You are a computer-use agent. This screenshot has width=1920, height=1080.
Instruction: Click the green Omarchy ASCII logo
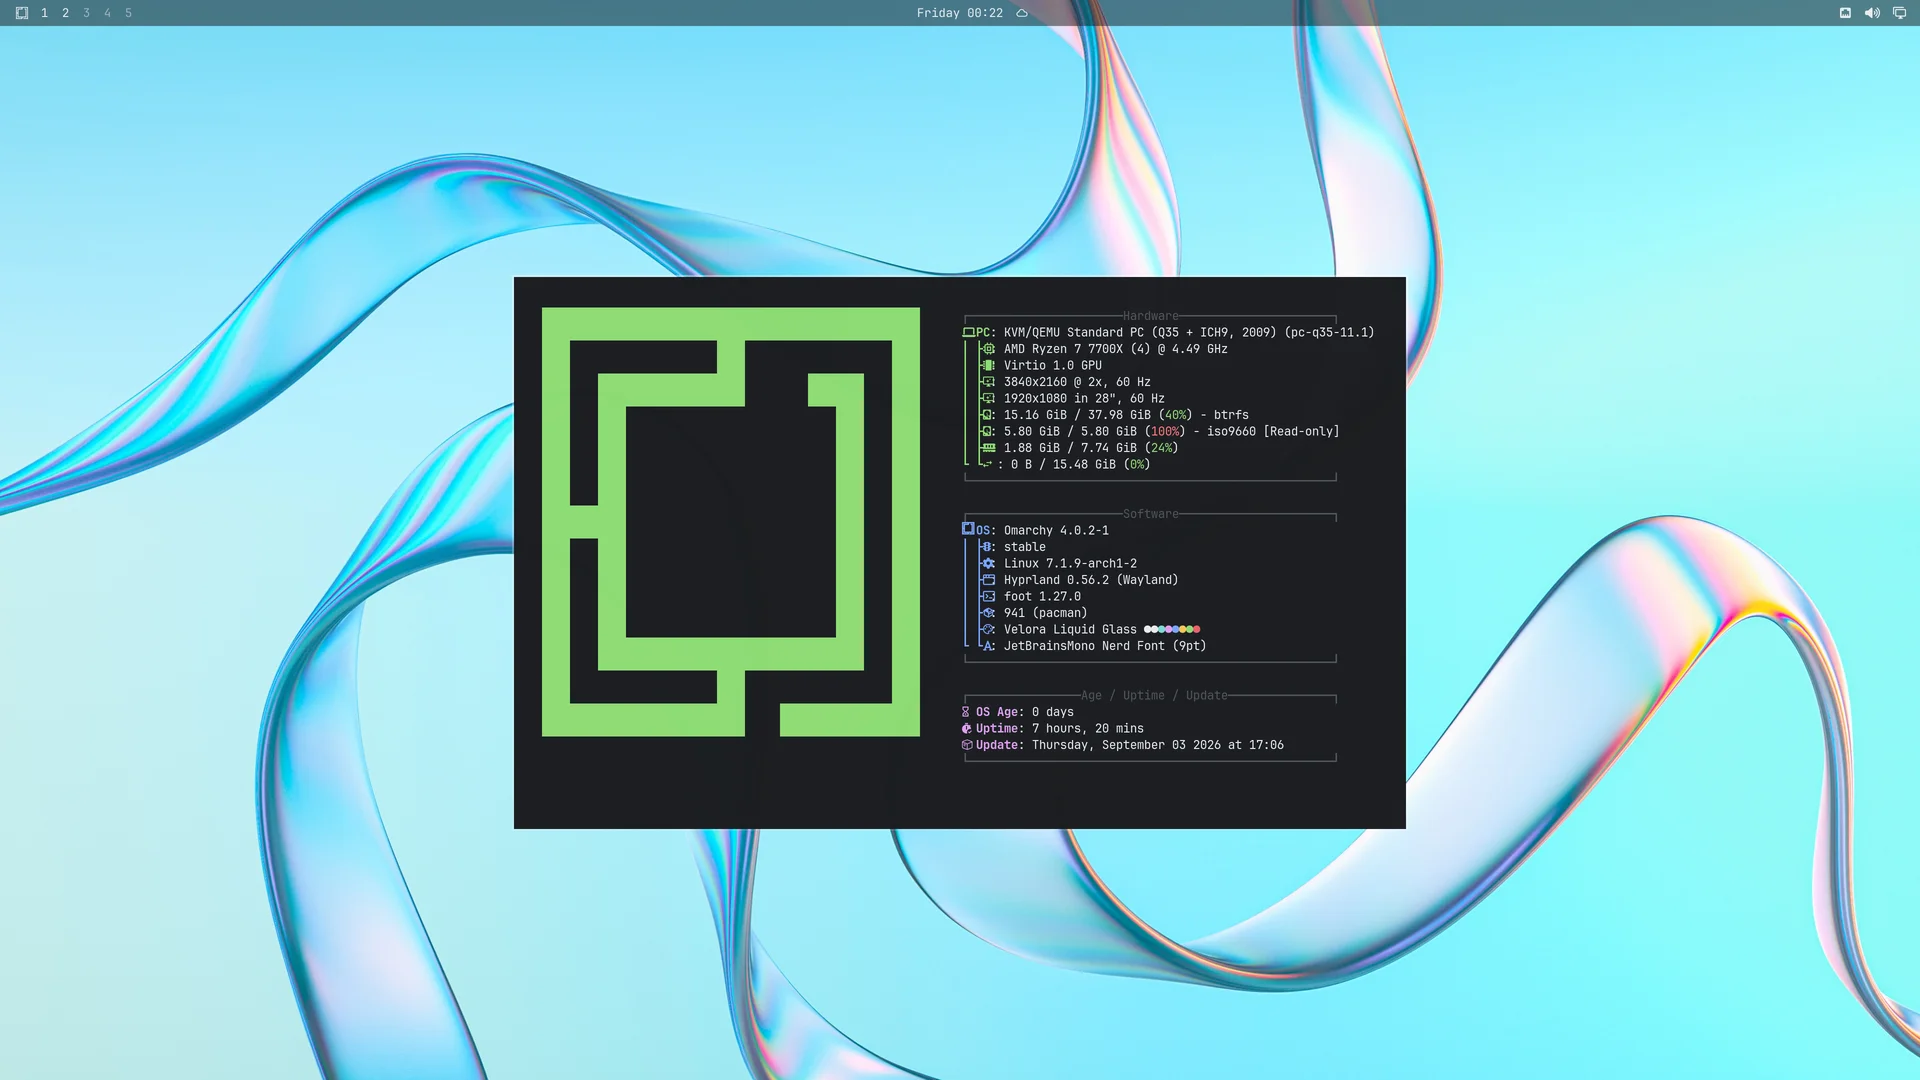coord(731,522)
